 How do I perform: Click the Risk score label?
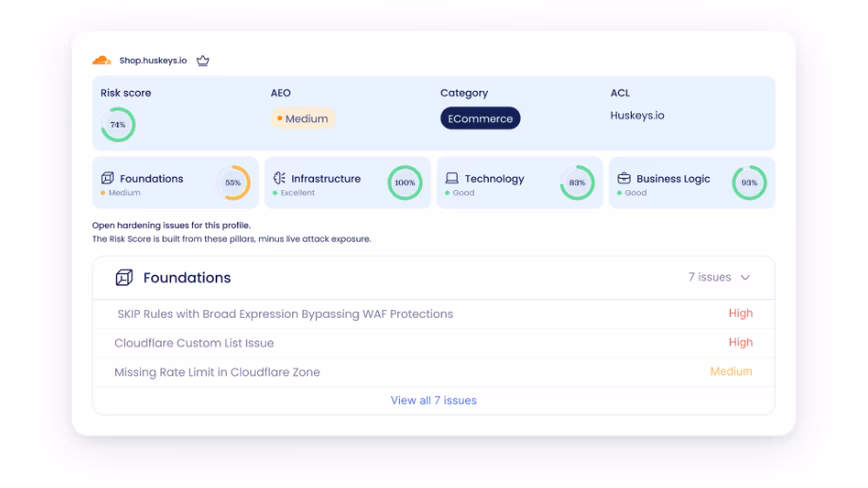tap(126, 93)
